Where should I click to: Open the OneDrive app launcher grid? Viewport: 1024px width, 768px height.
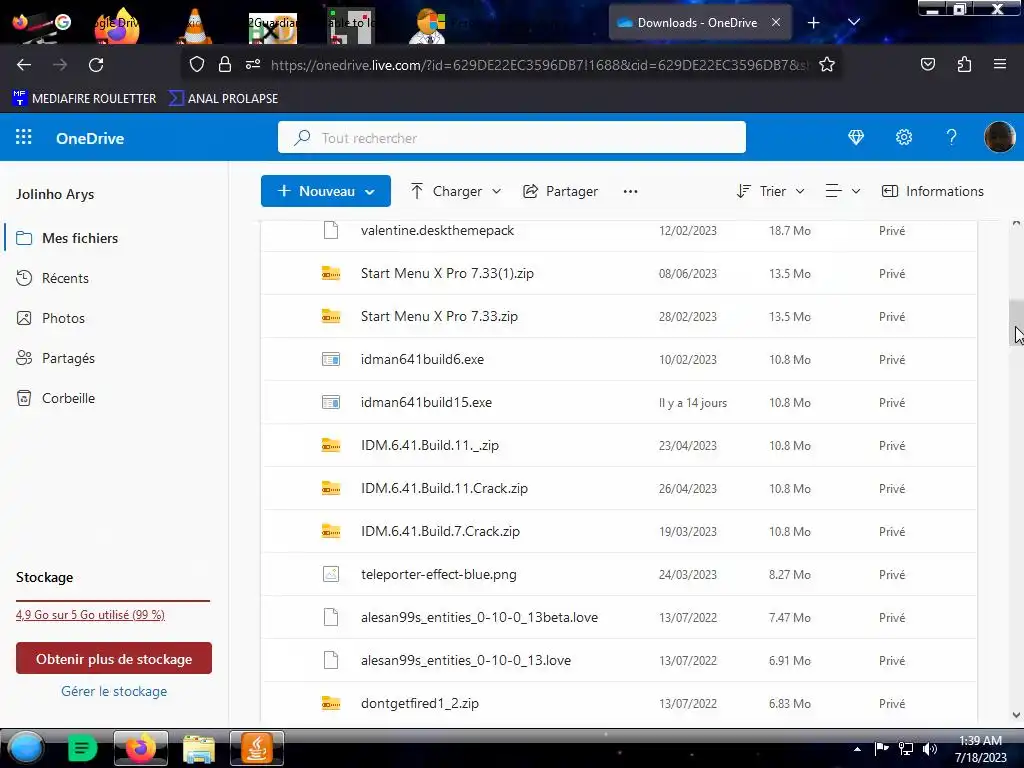24,137
